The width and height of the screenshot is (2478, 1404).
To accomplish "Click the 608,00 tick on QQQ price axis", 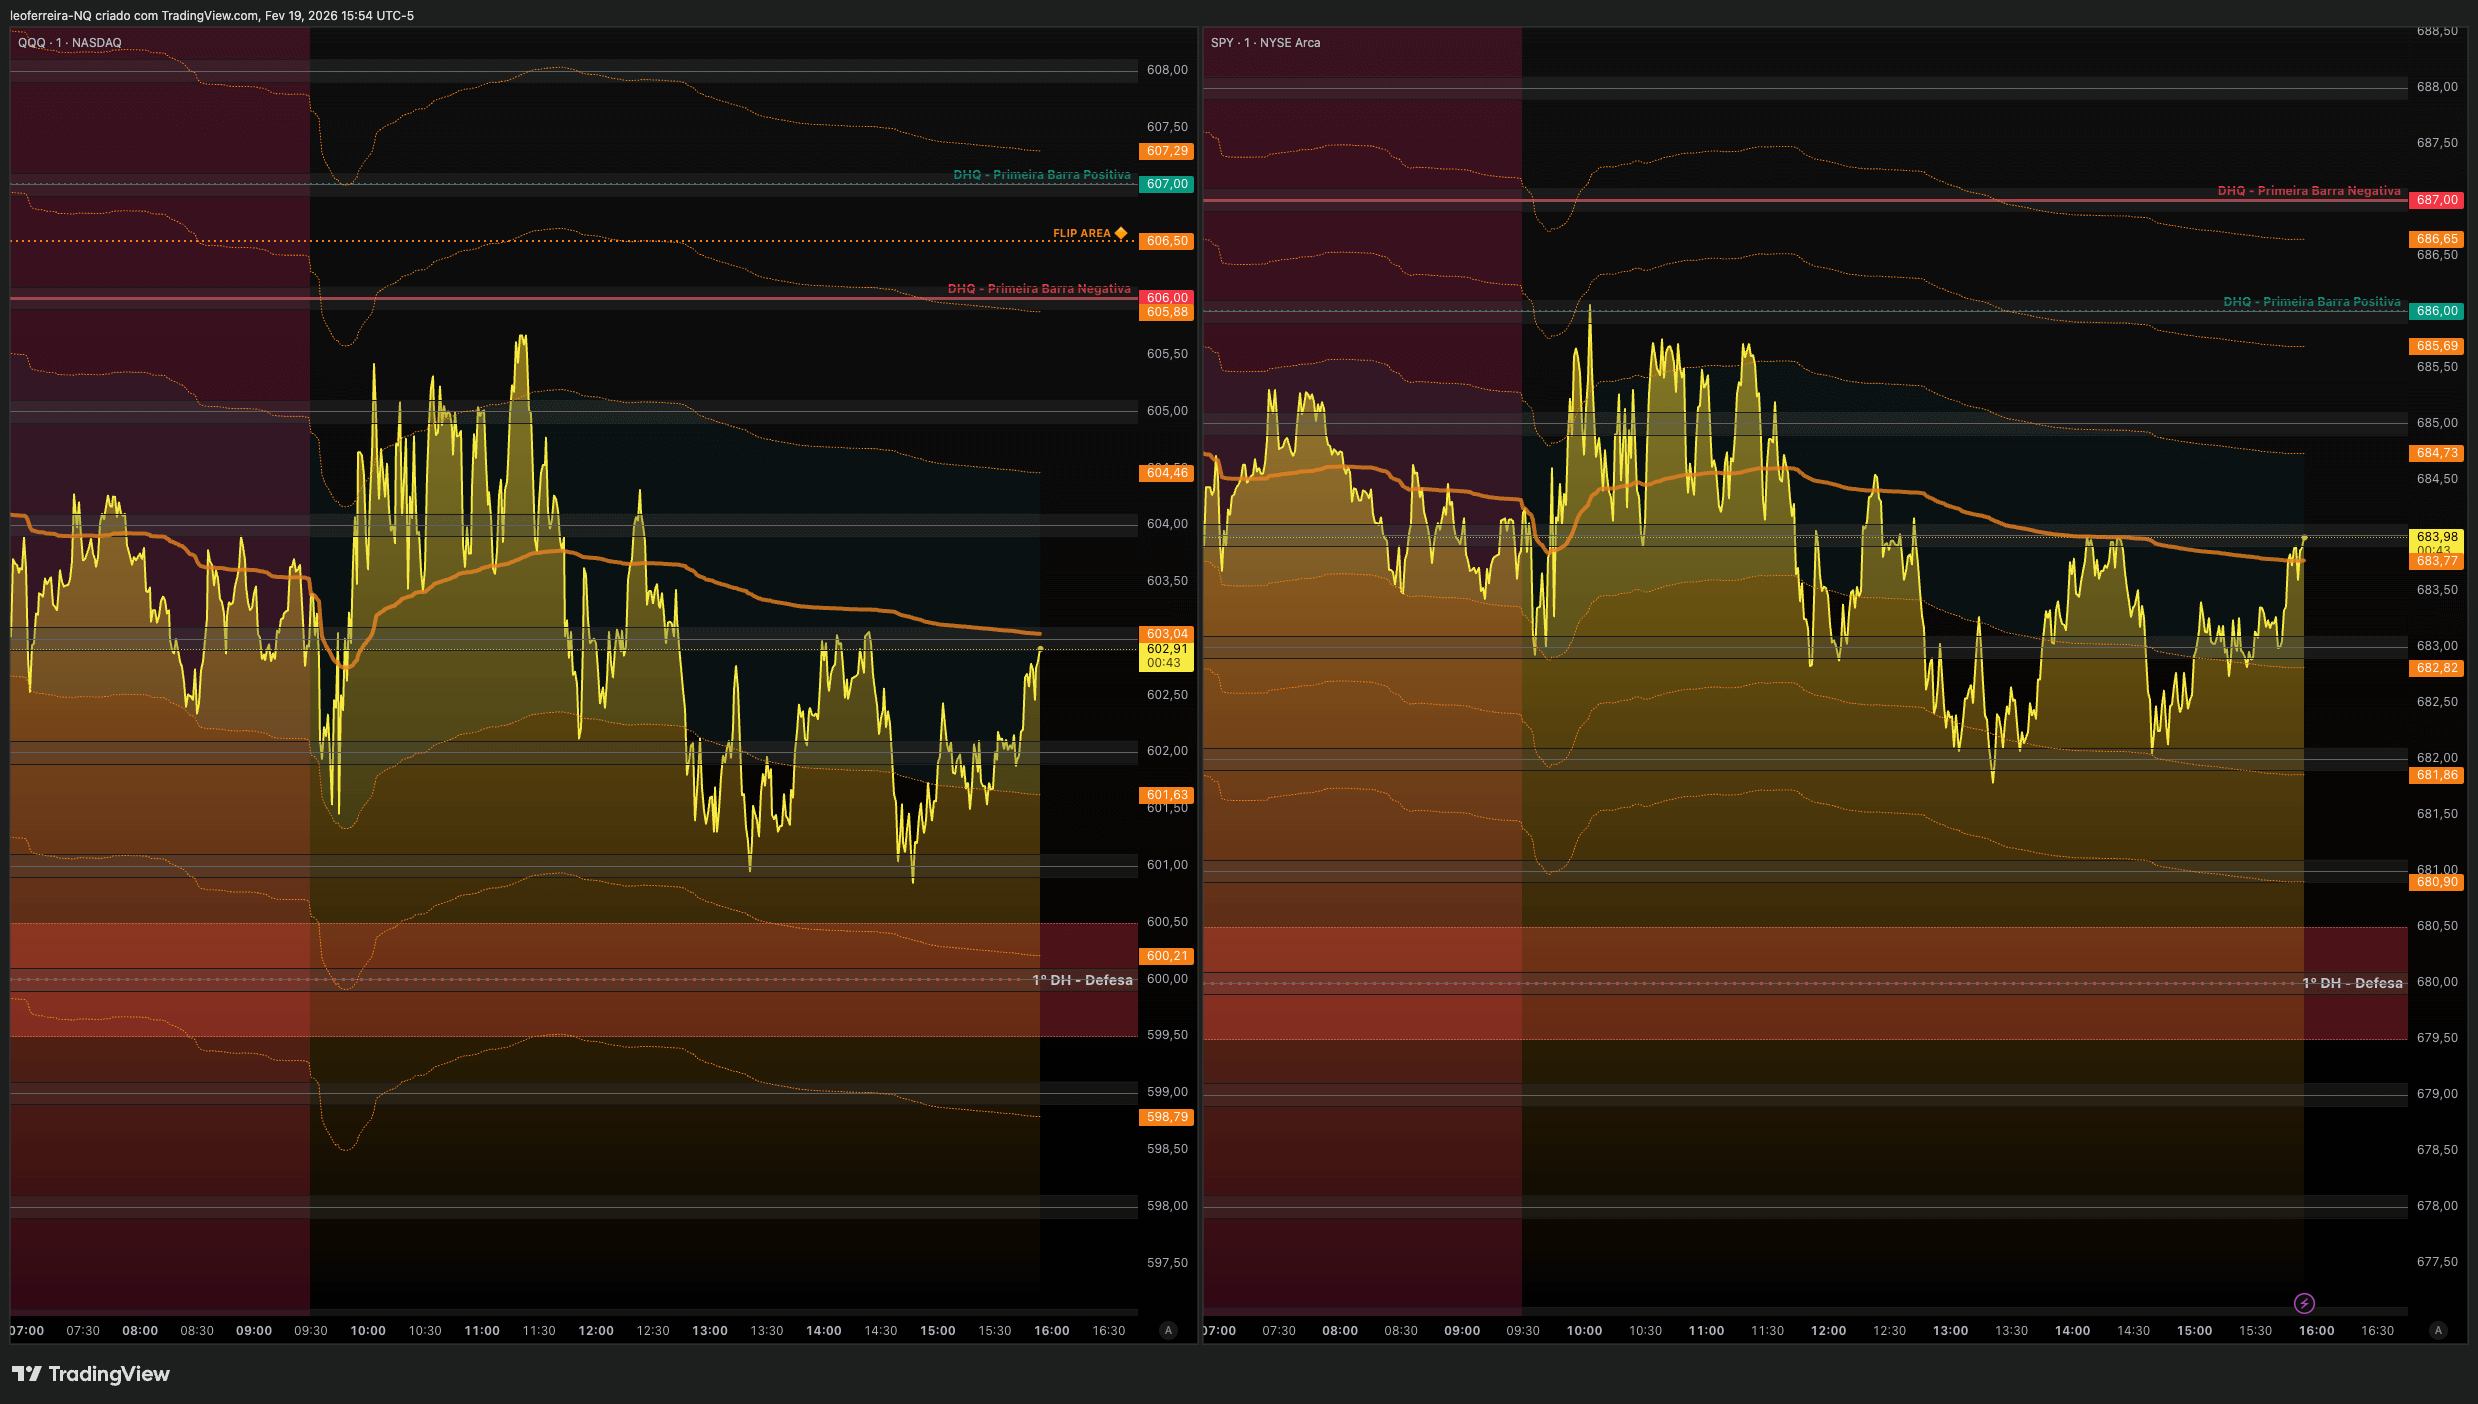I will tap(1167, 70).
